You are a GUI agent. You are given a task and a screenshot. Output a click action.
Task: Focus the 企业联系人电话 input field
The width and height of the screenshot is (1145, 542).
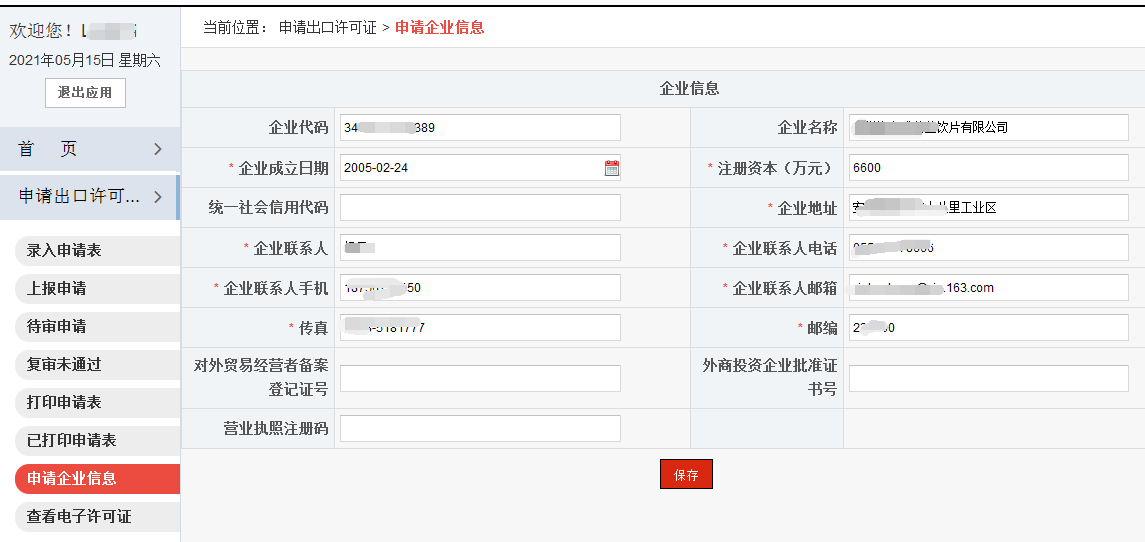[x=989, y=248]
